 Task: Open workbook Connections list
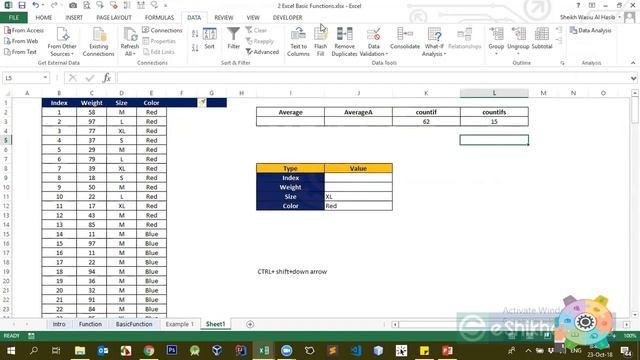point(162,30)
